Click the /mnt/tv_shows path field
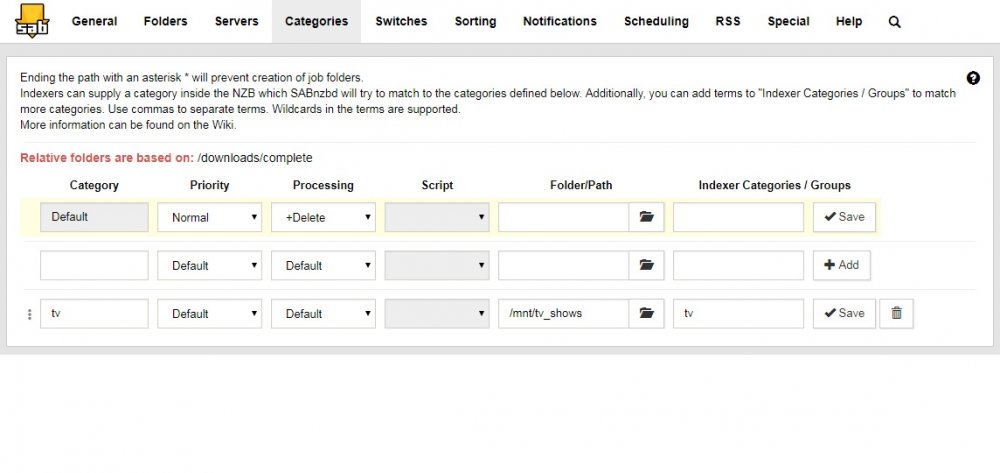 tap(564, 314)
